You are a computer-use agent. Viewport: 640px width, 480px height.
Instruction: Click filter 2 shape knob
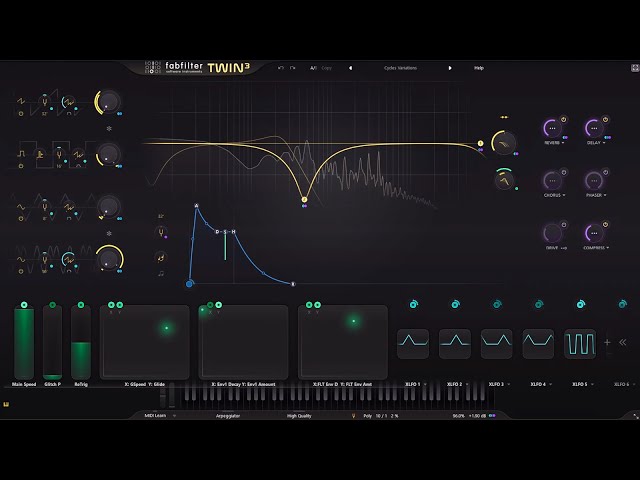505,180
